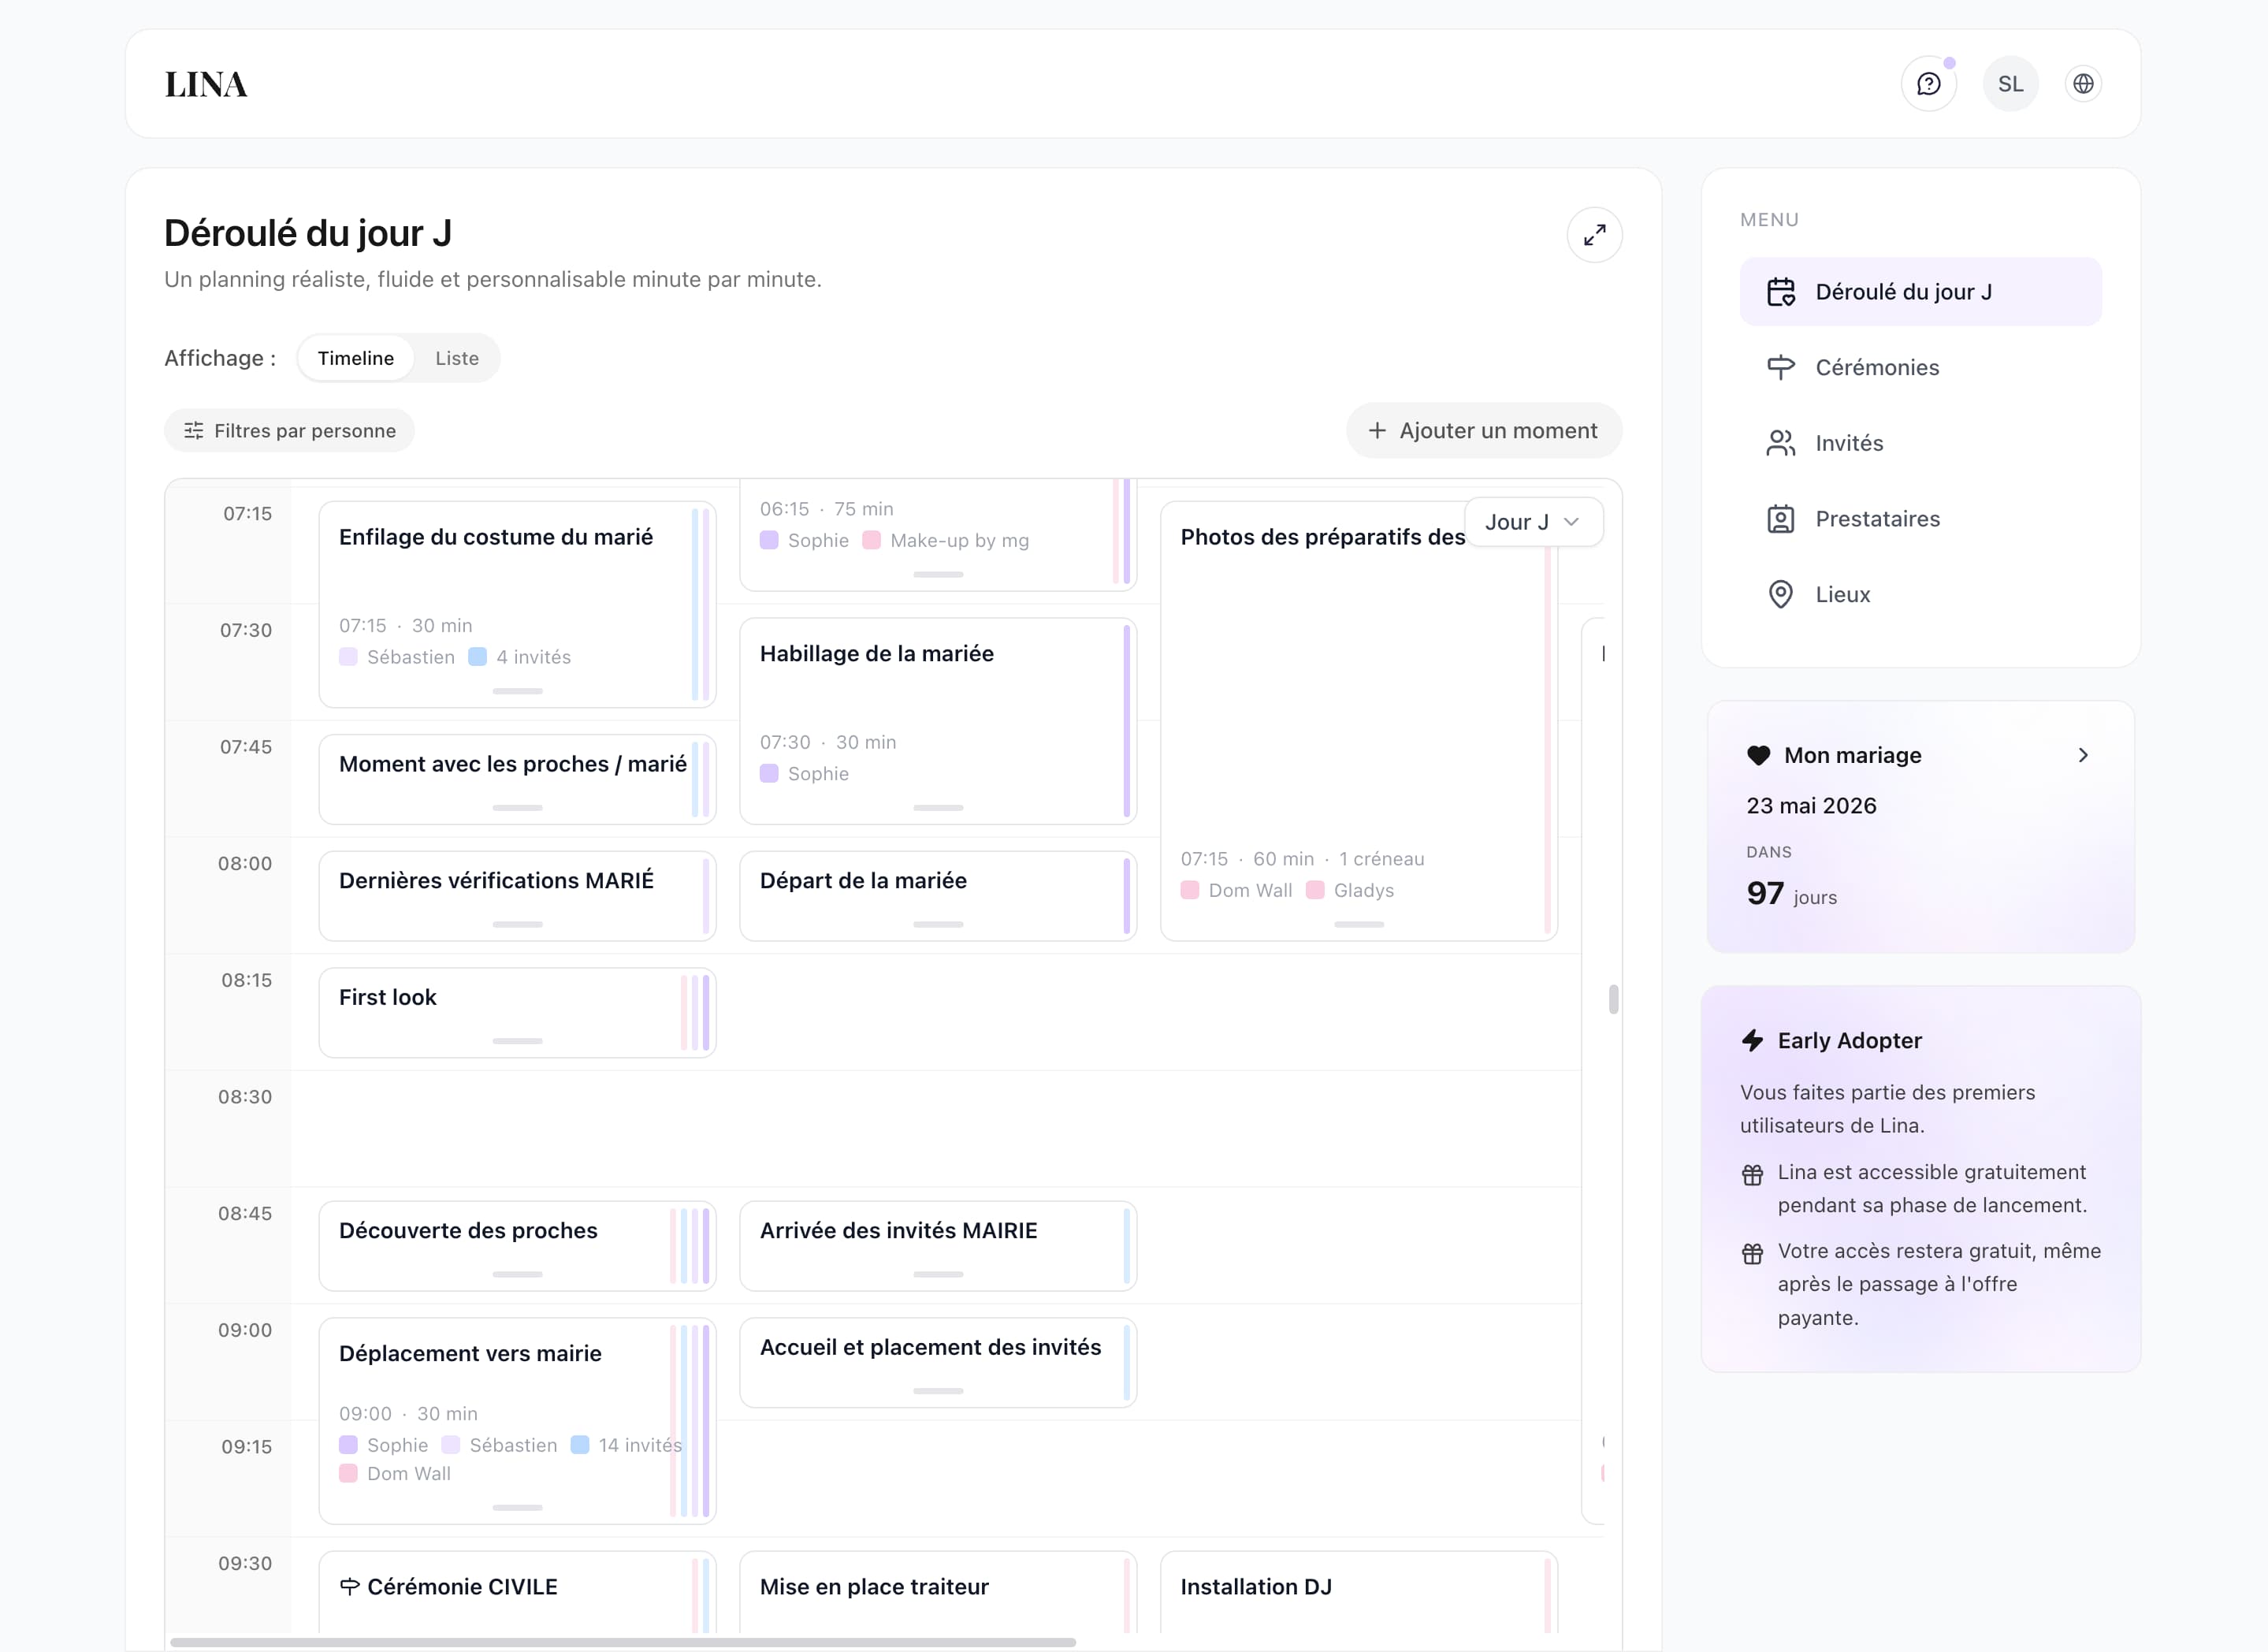
Task: Click the globe language icon
Action: 2083,84
